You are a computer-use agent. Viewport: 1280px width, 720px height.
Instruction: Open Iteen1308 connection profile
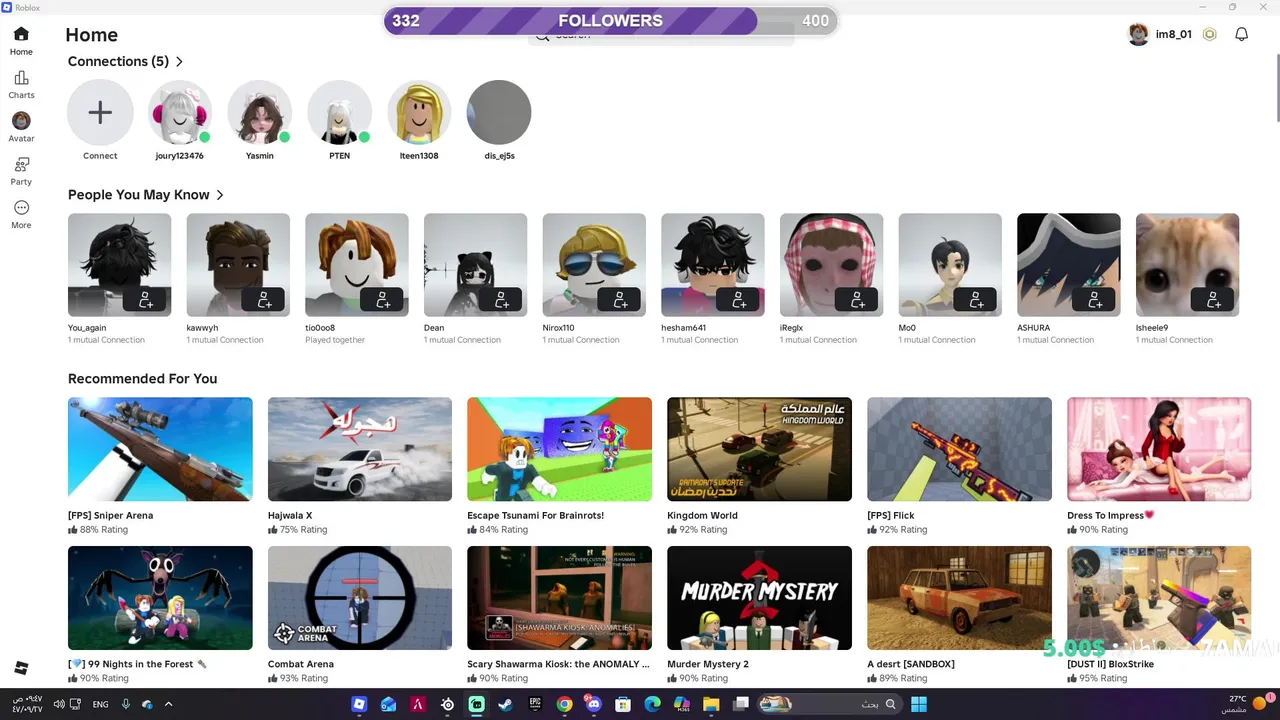(x=420, y=120)
